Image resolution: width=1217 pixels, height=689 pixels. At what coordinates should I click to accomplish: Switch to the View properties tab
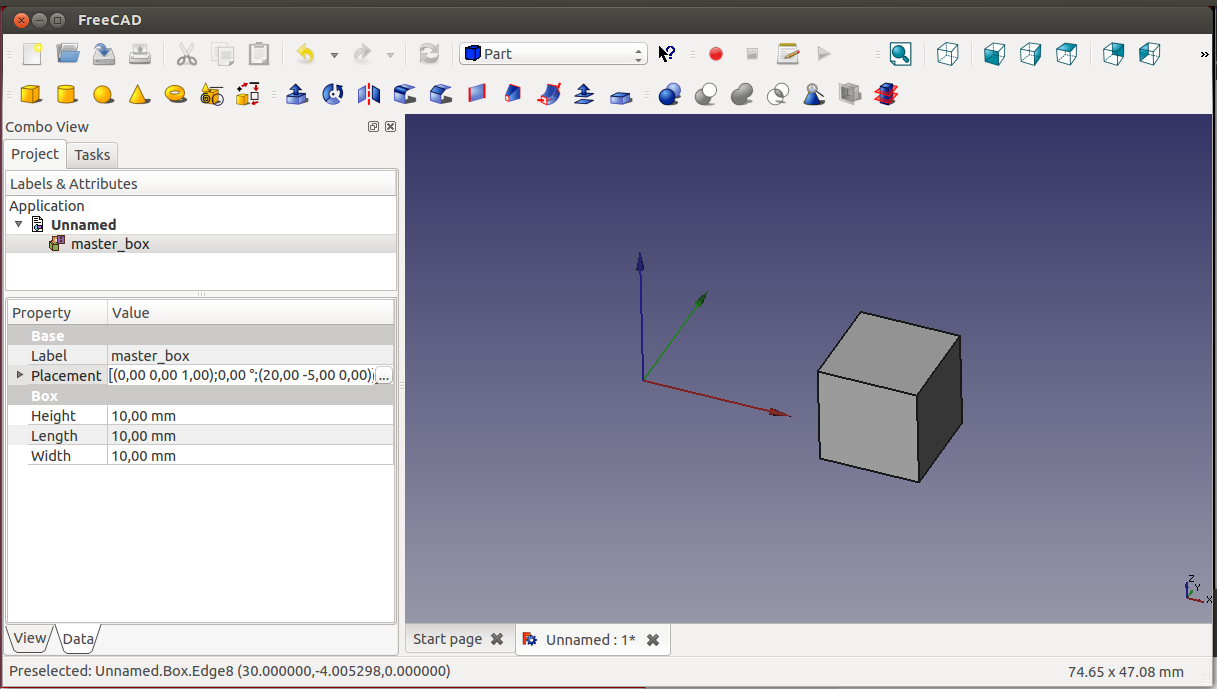[29, 638]
